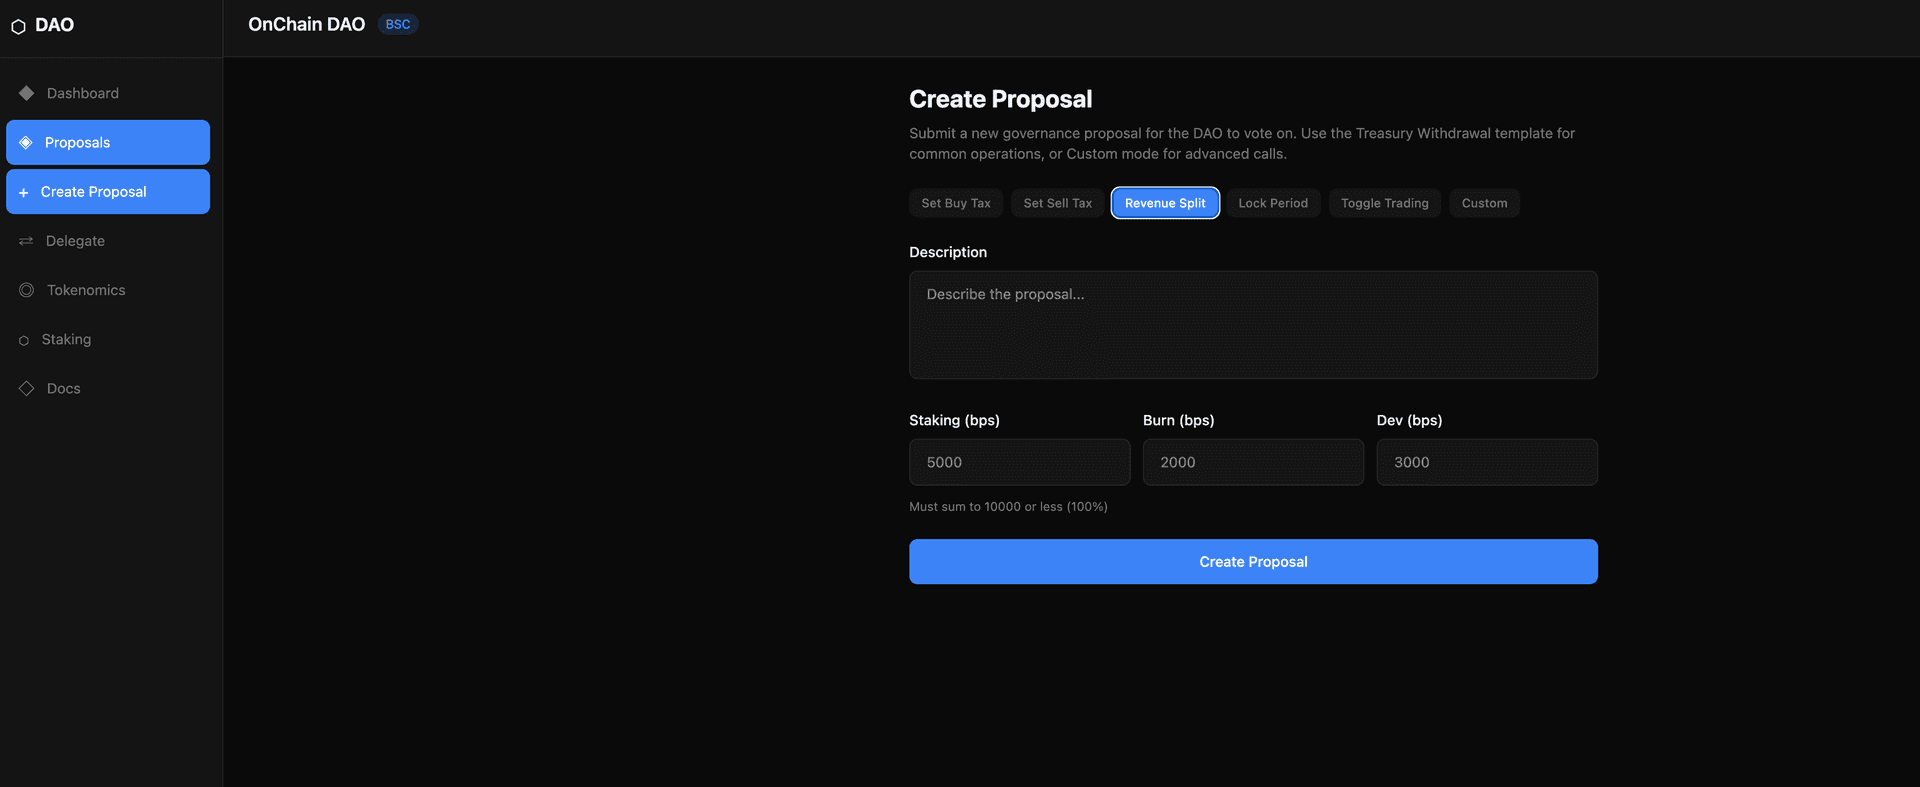Click the Staking (bps) input field
The image size is (1920, 787).
pyautogui.click(x=1019, y=462)
